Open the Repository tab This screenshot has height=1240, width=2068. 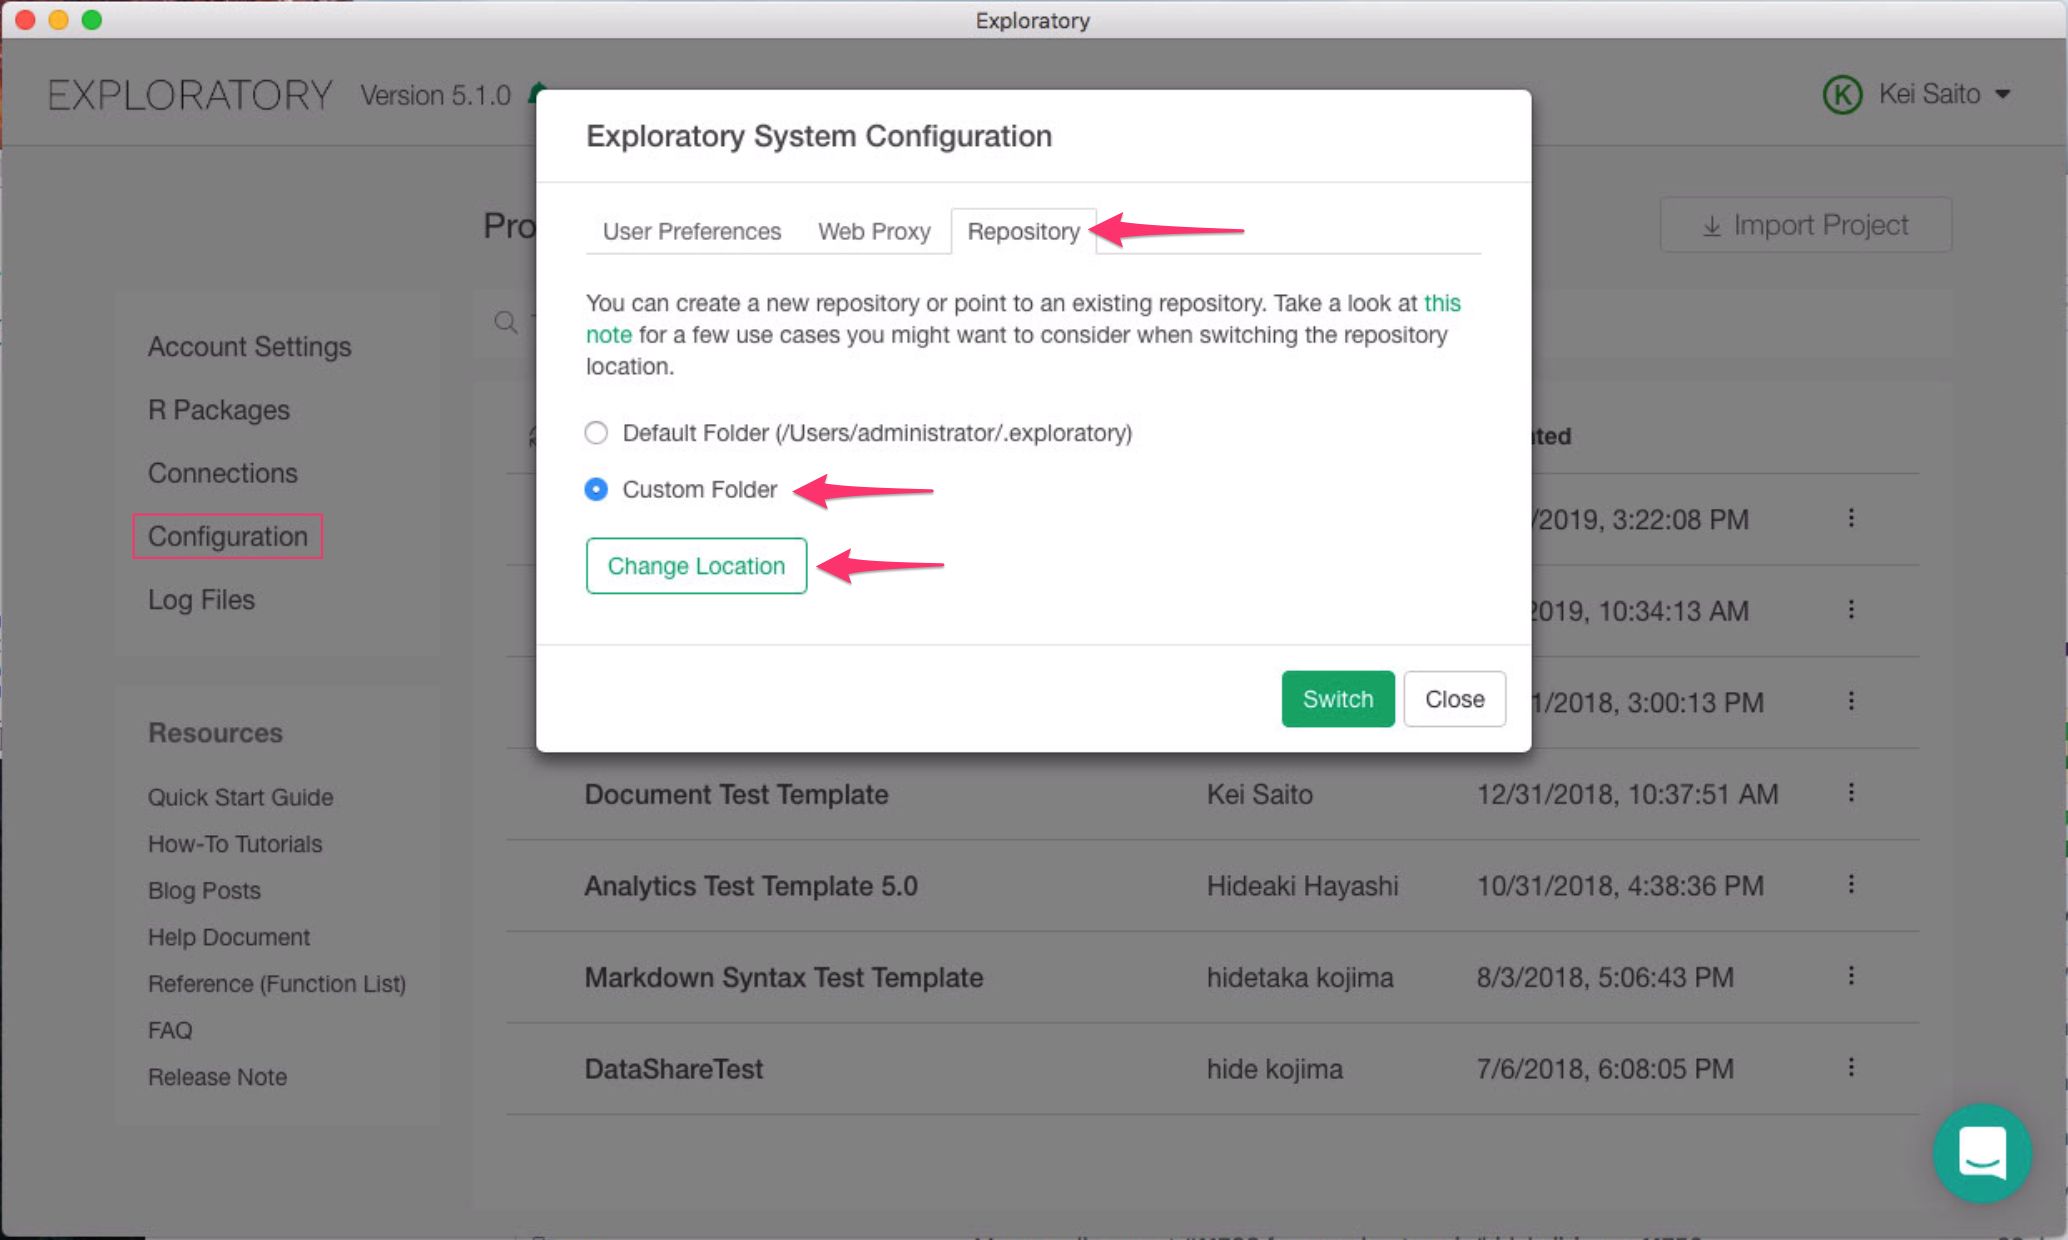(x=1023, y=231)
